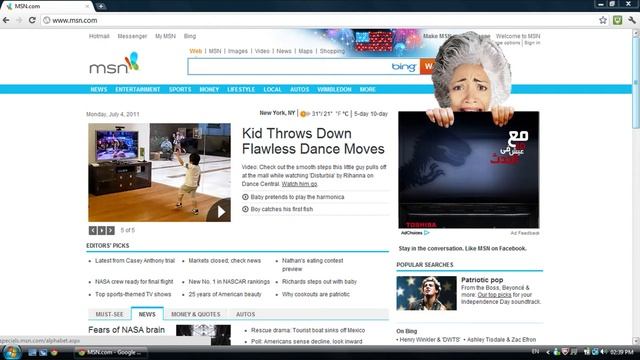Click the Ad Feedback link
Screen dimensions: 640x360
coord(525,233)
